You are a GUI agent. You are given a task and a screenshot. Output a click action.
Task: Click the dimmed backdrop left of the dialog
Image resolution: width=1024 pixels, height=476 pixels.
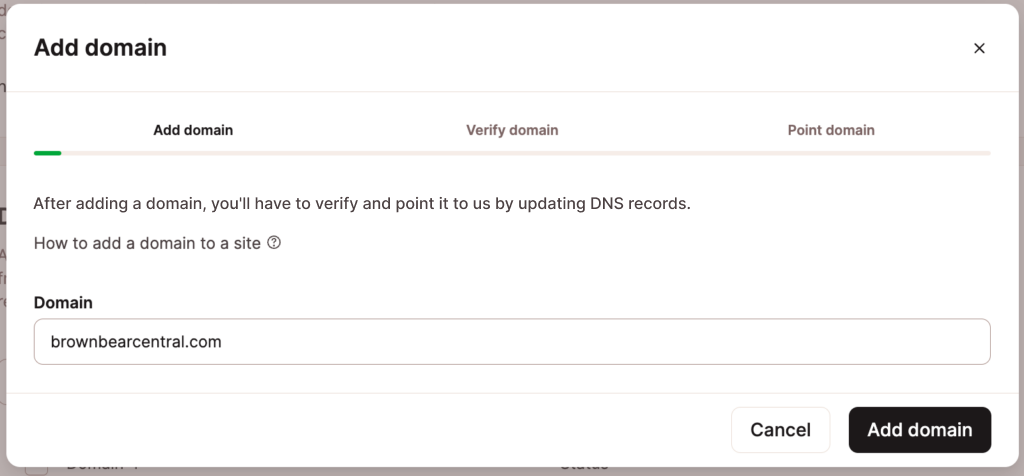tap(2, 300)
